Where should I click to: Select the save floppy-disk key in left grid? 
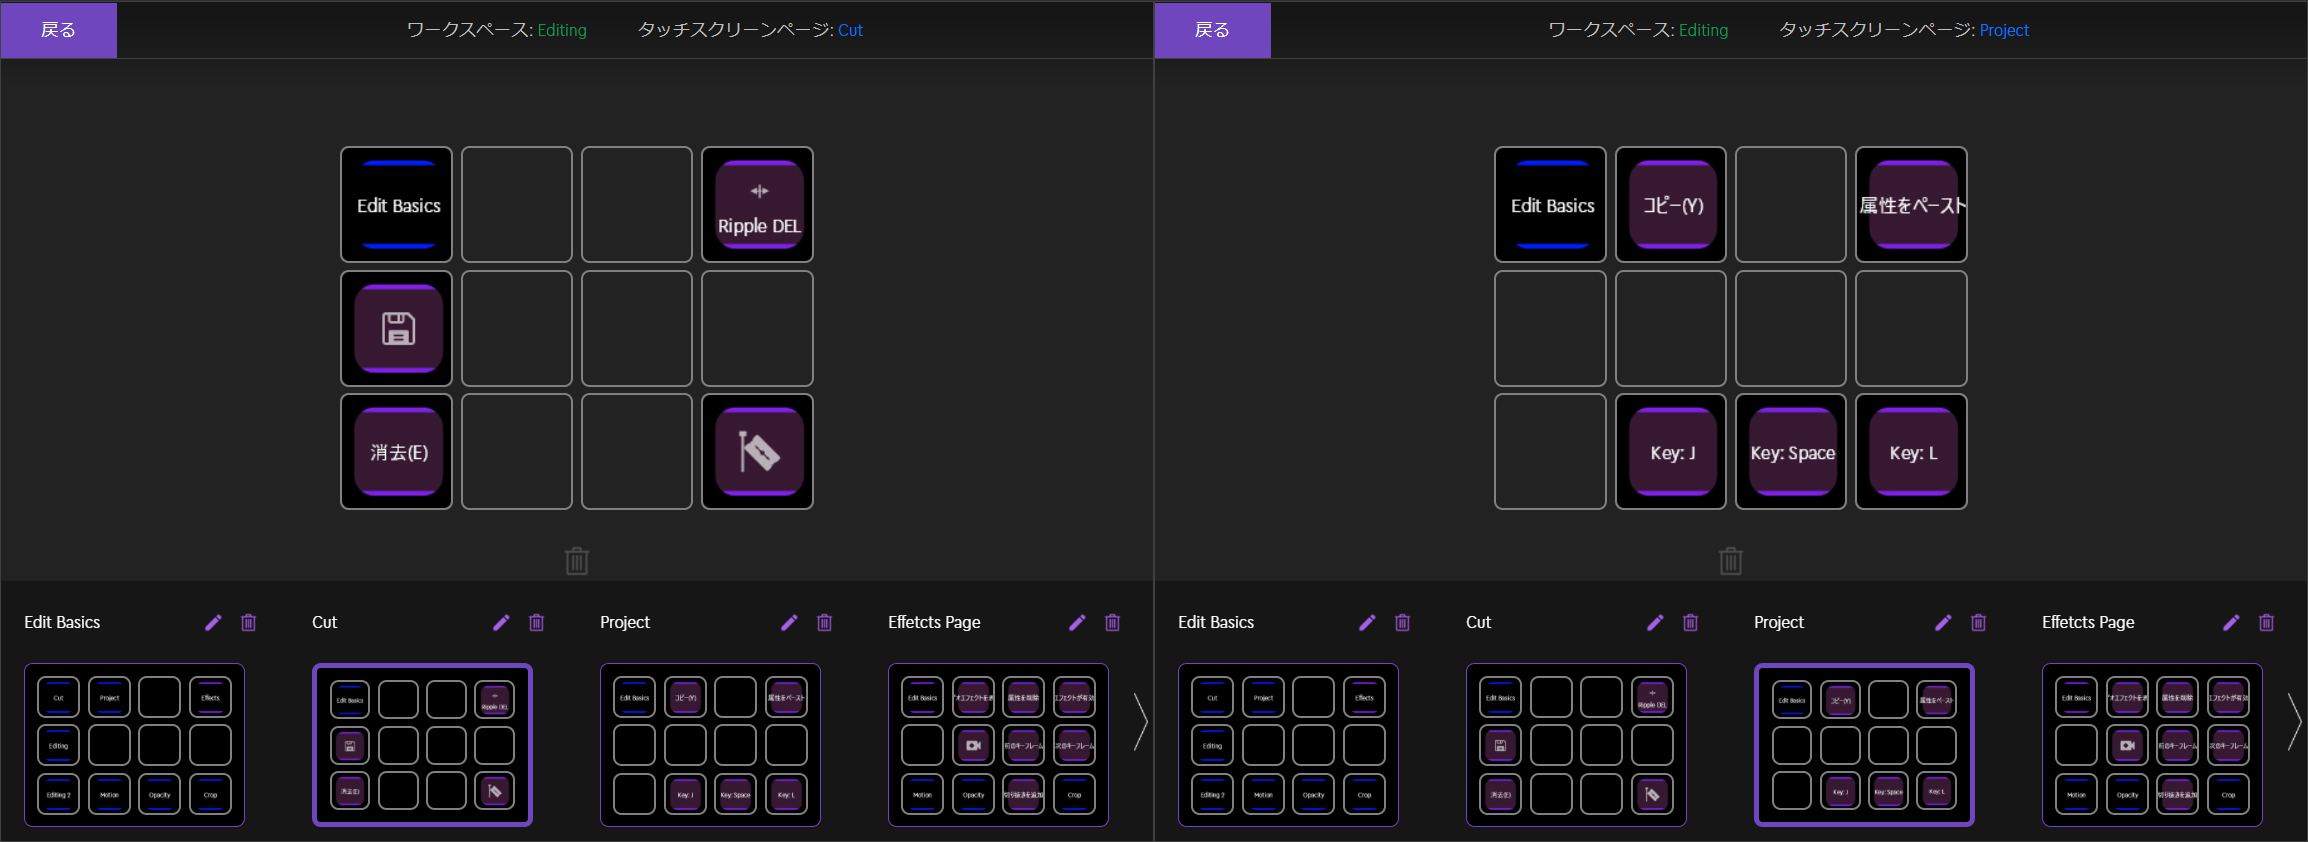[397, 328]
